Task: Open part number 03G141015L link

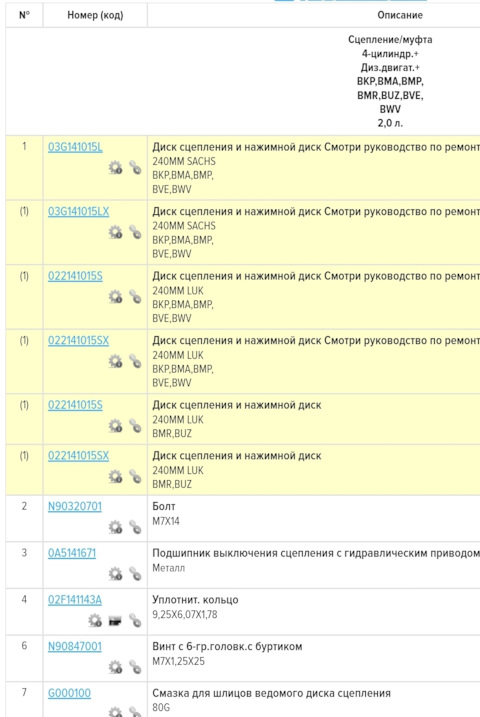Action: [x=75, y=147]
